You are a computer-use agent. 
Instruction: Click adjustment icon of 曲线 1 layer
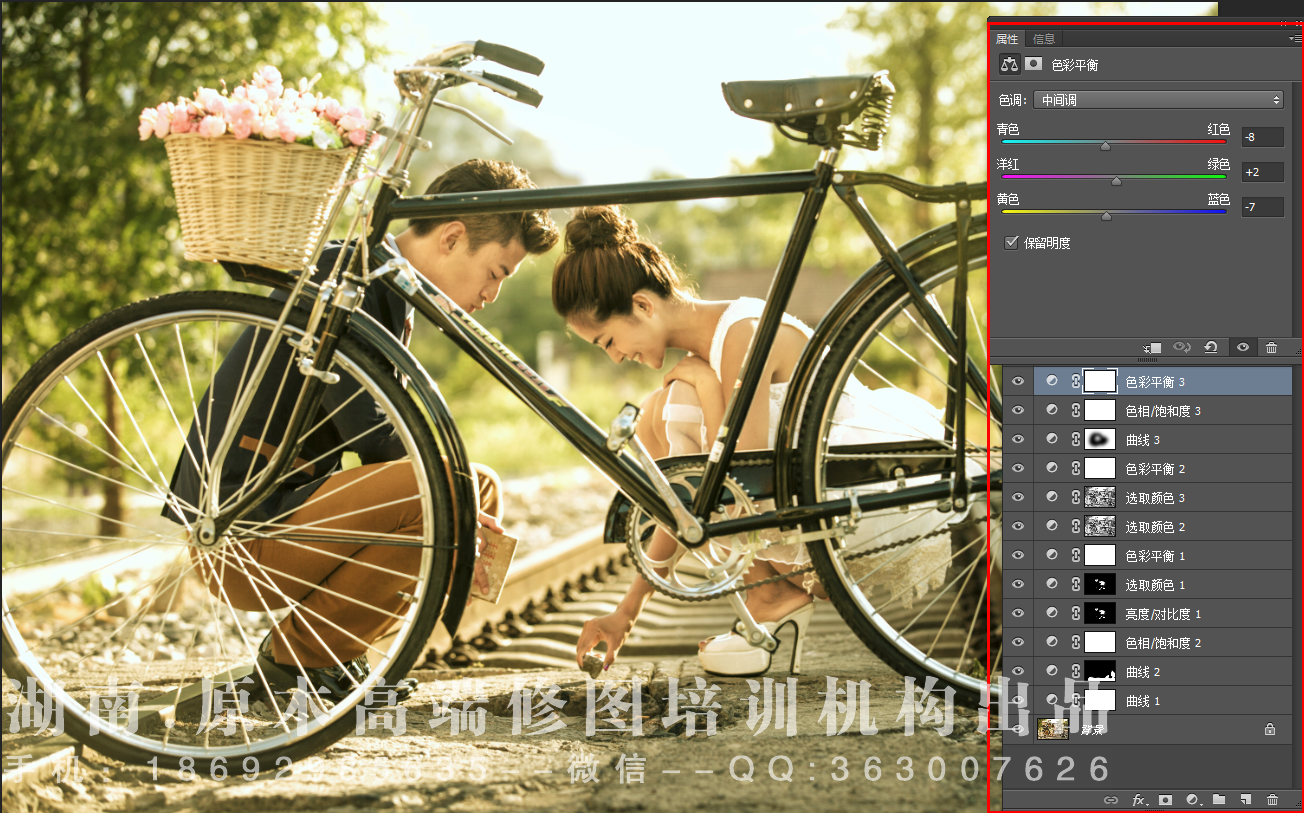click(x=1052, y=700)
